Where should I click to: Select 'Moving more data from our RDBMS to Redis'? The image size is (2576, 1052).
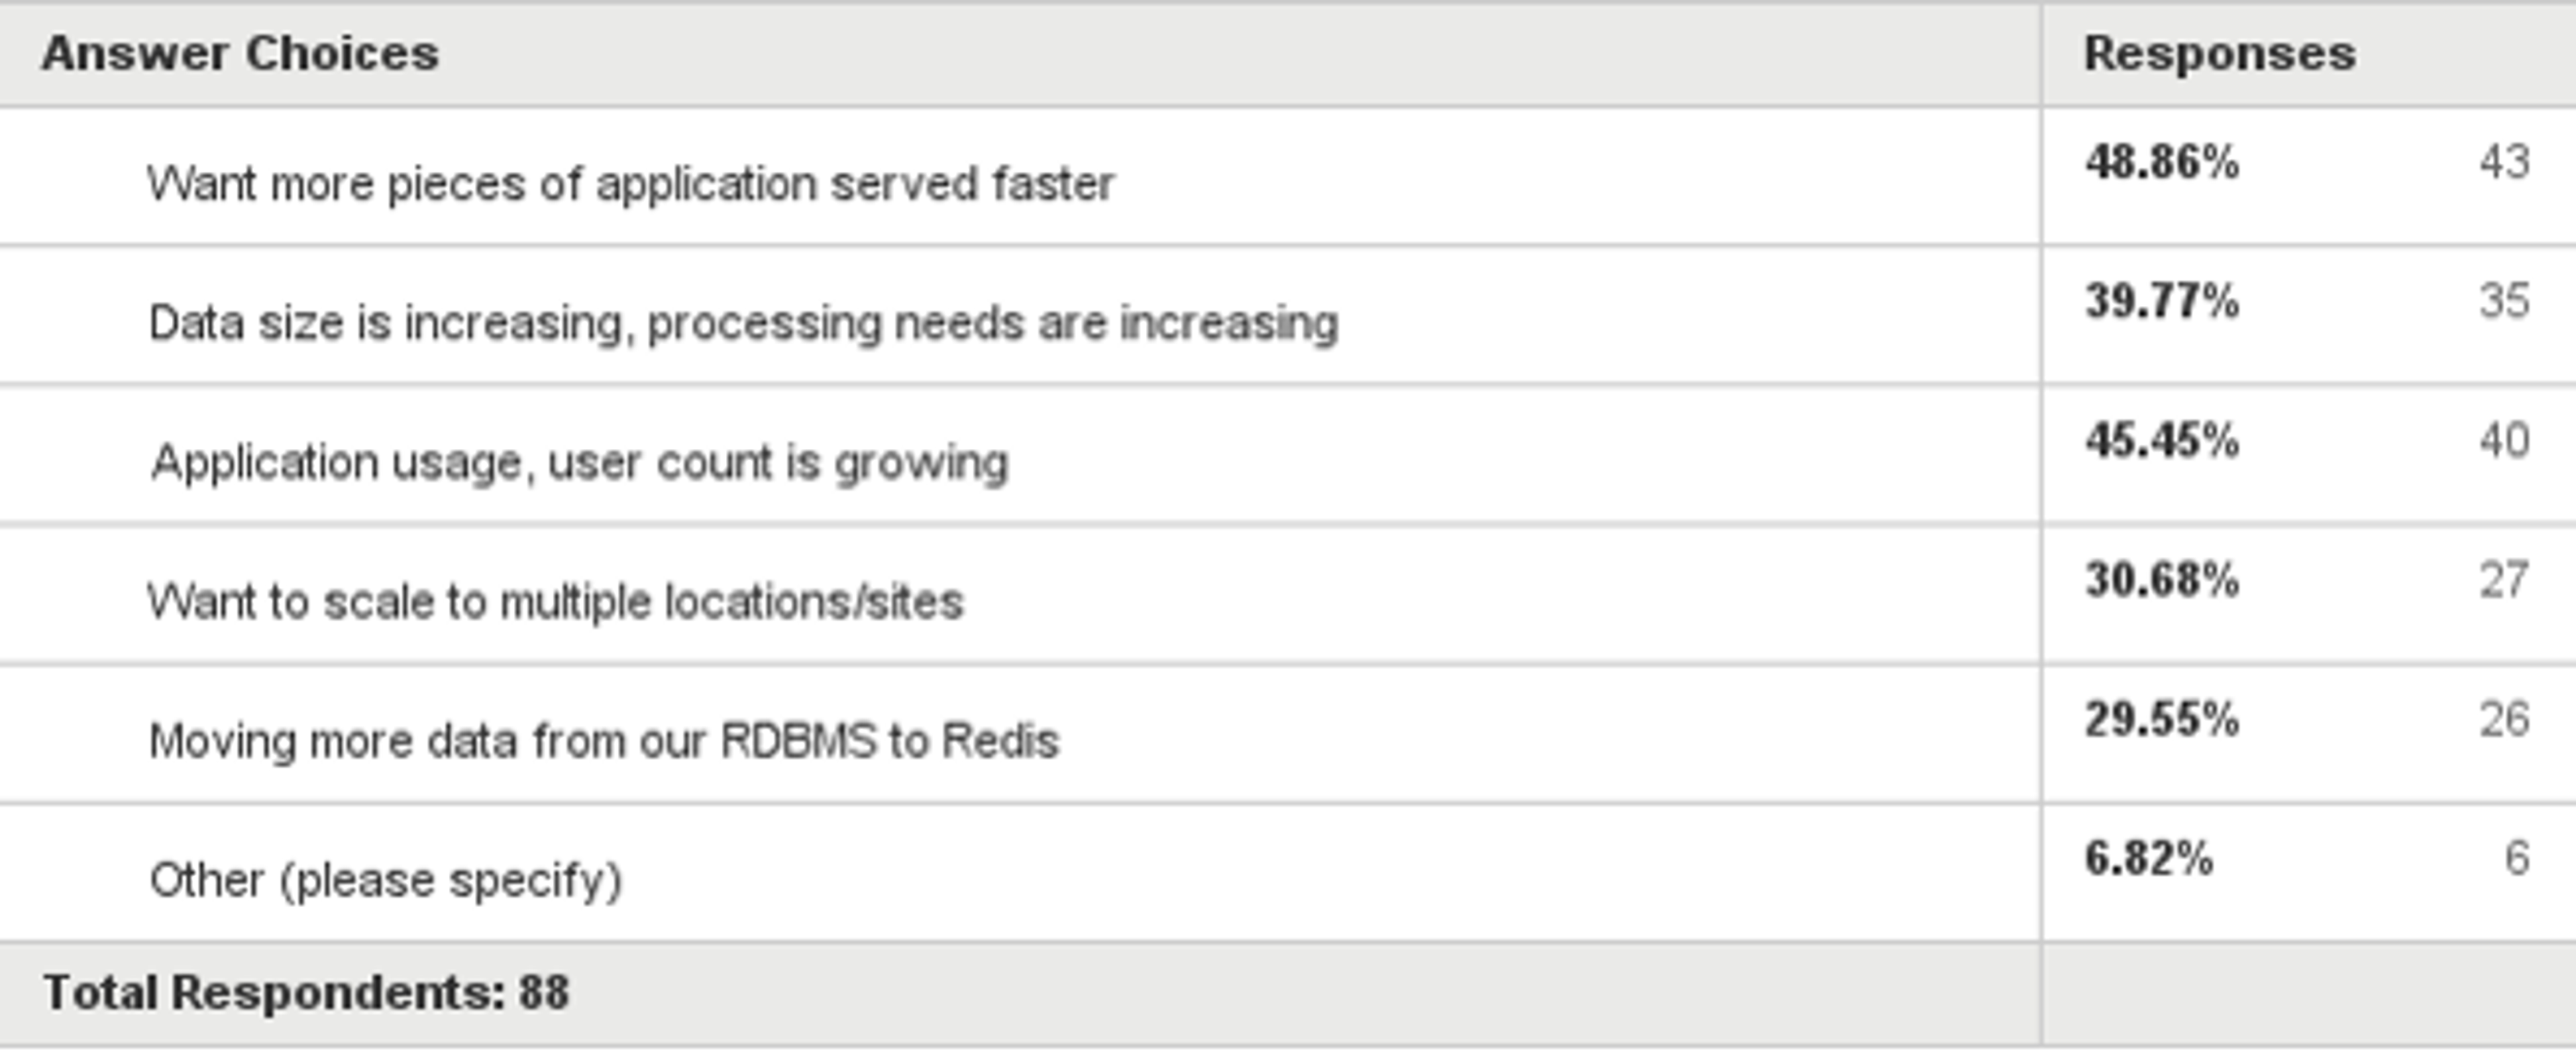point(604,741)
